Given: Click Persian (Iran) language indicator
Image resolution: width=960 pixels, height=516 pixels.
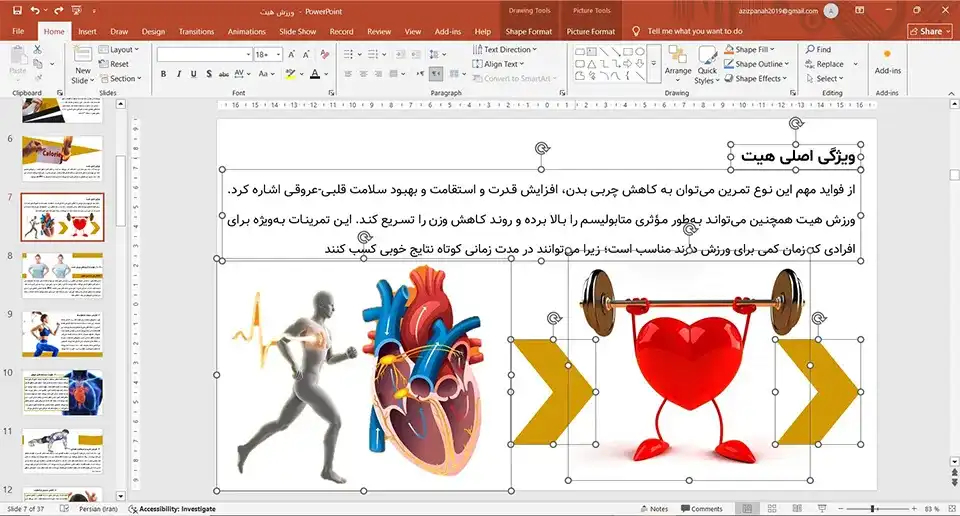Looking at the screenshot, I should [x=98, y=509].
